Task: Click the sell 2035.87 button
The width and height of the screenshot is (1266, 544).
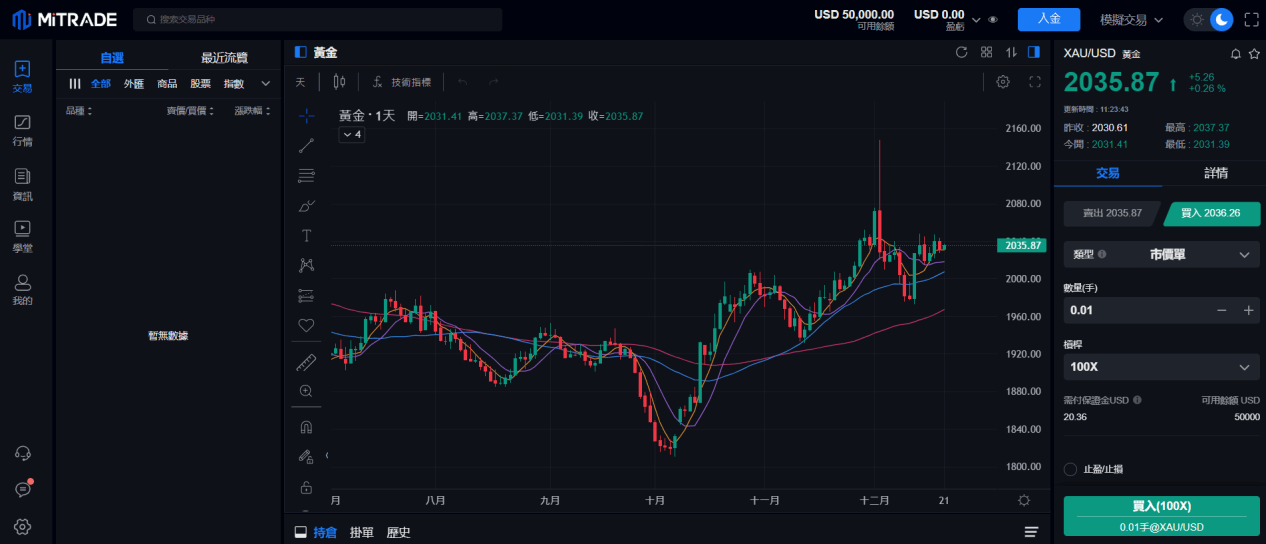Action: tap(1110, 213)
